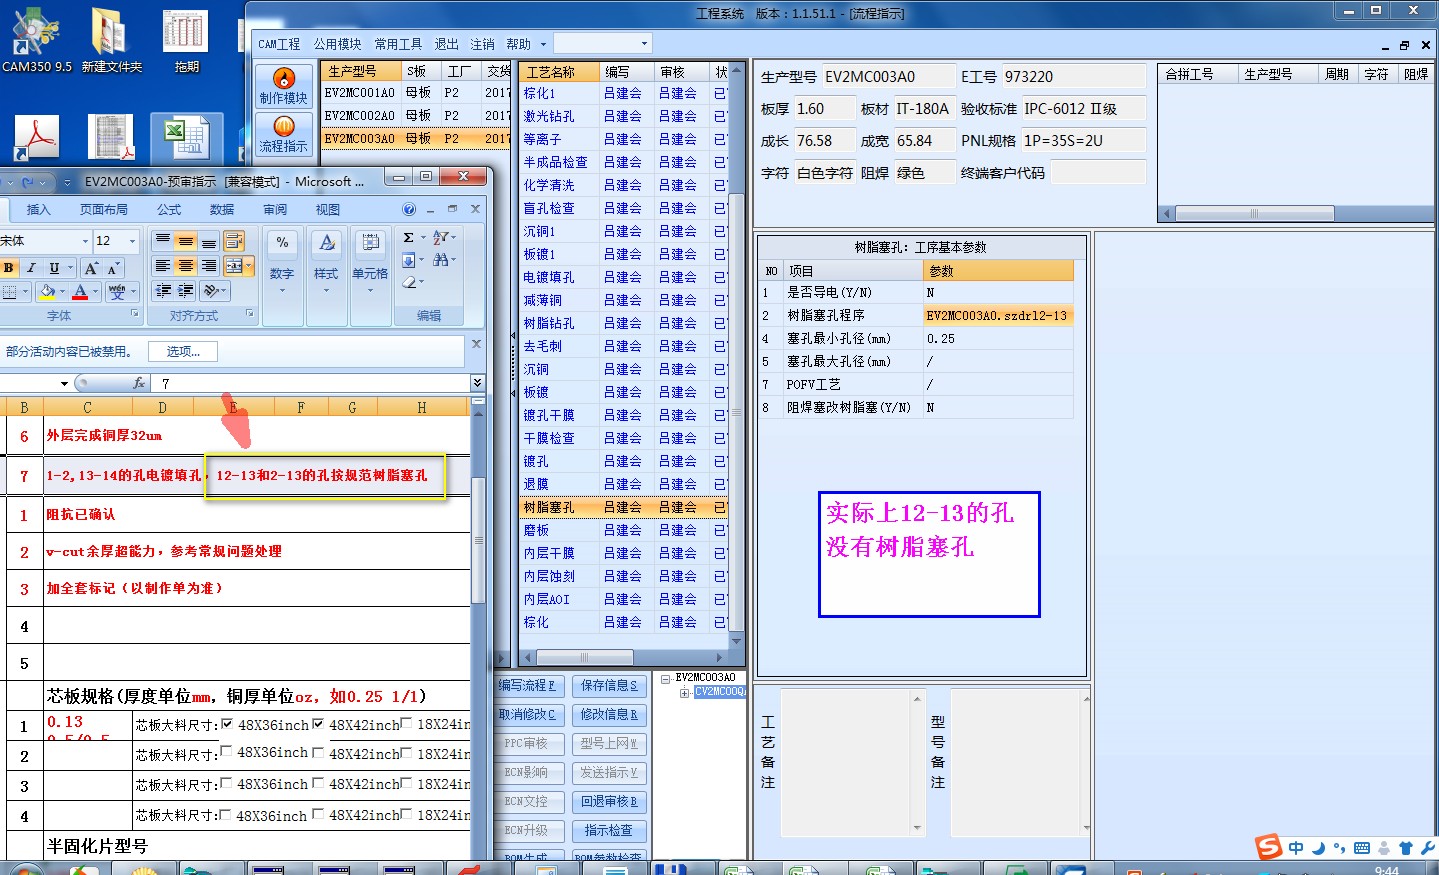
Task: Click the Find binoculars icon in Excel
Action: pyautogui.click(x=440, y=260)
